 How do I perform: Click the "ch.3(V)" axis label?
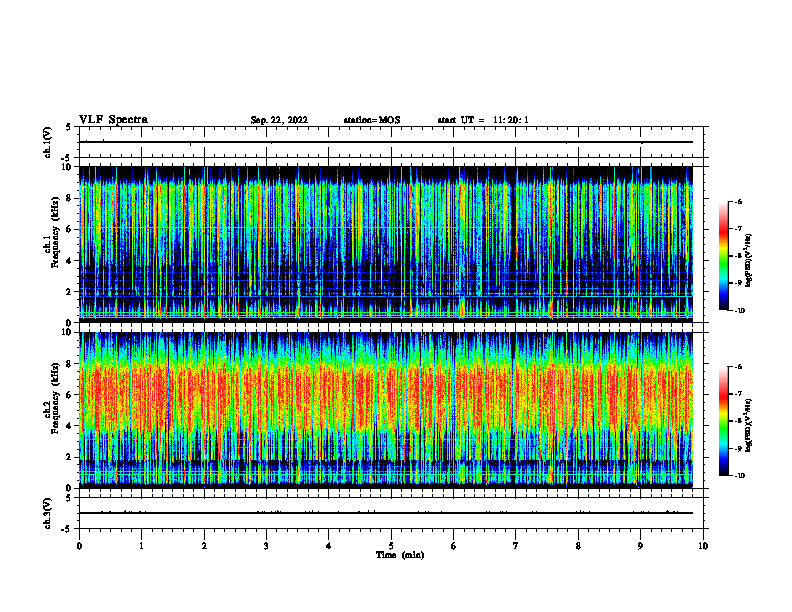(47, 513)
